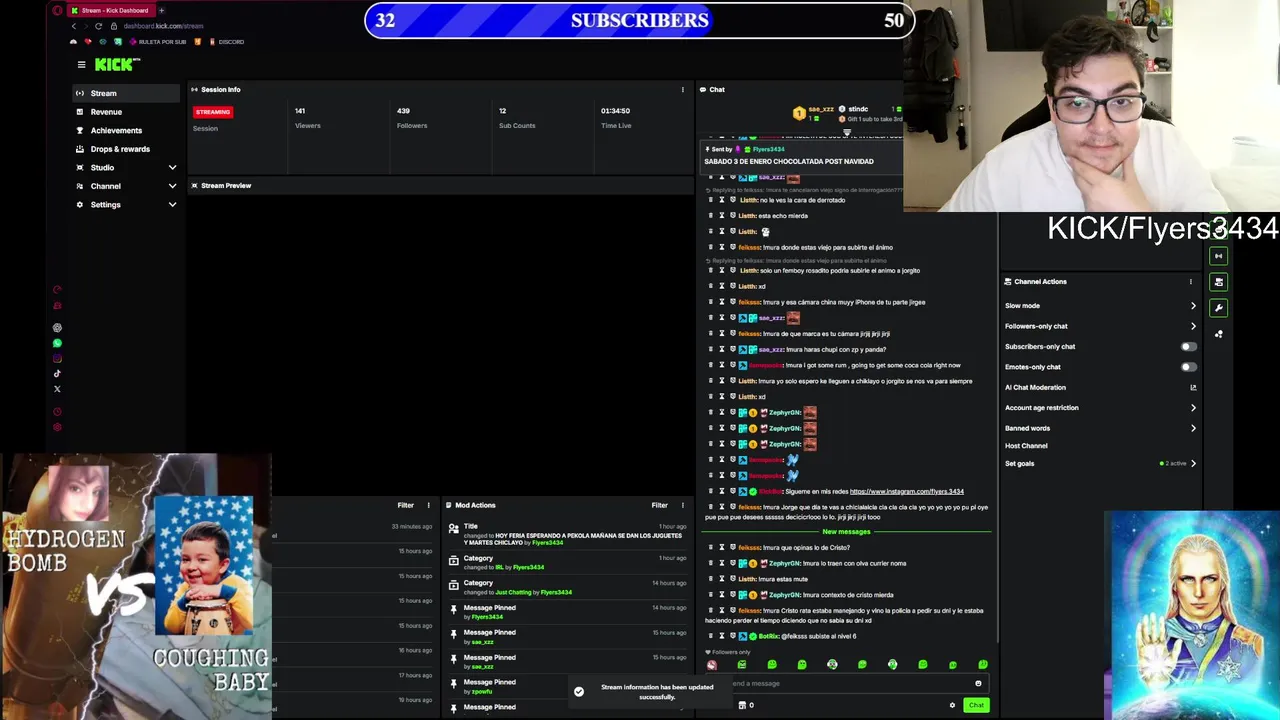The width and height of the screenshot is (1280, 720).
Task: Select Stream in sidebar
Action: 126,93
